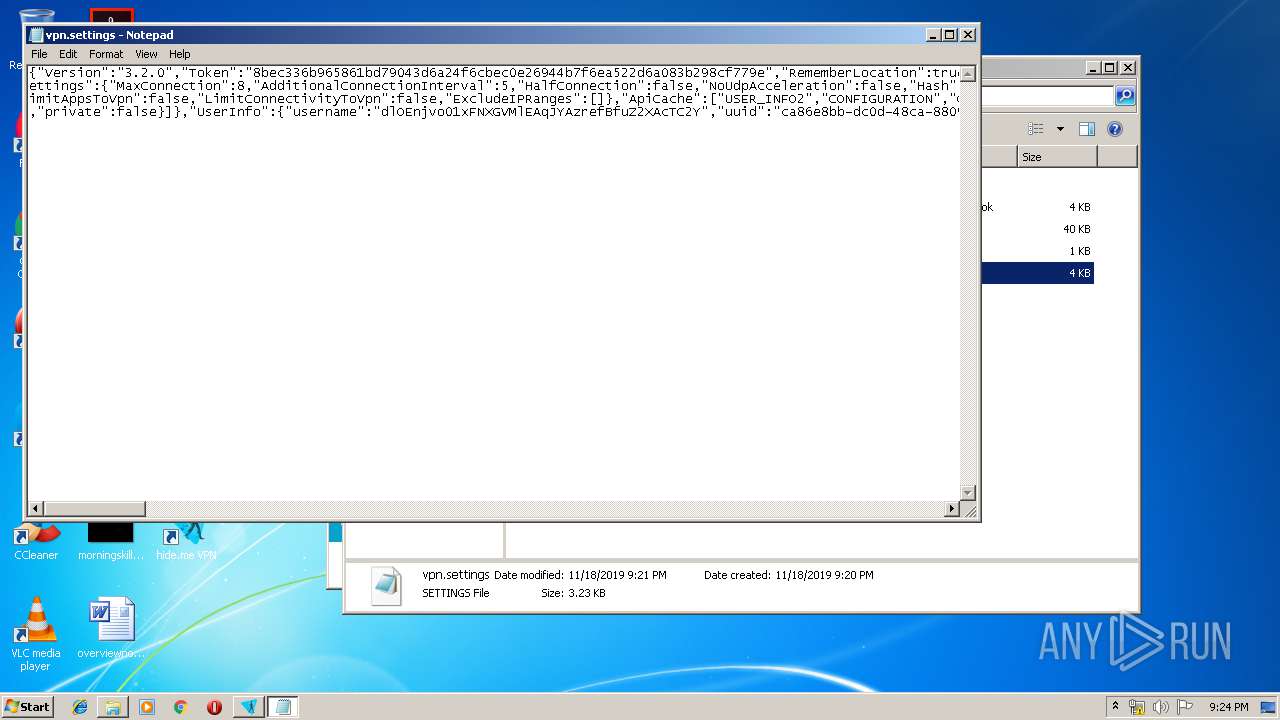The width and height of the screenshot is (1280, 720).
Task: Expand the Explorer view options dropdown arrow
Action: (x=1060, y=129)
